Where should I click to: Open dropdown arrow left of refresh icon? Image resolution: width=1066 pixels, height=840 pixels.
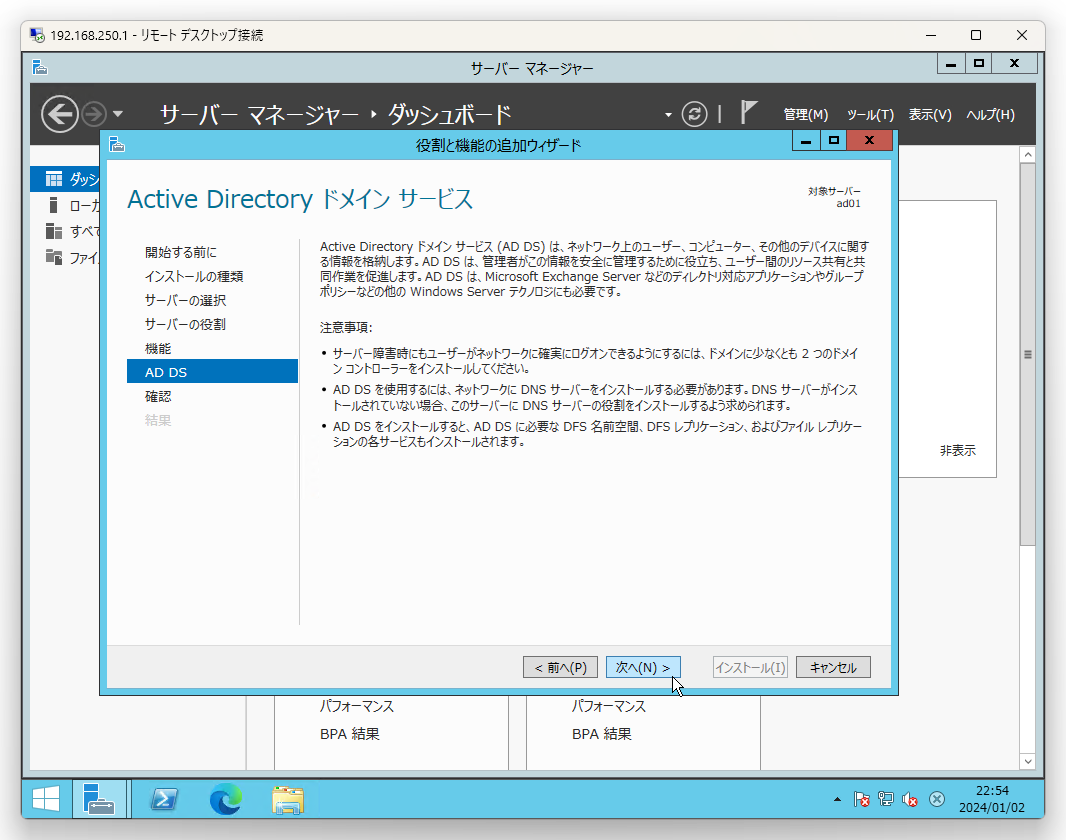pos(668,115)
